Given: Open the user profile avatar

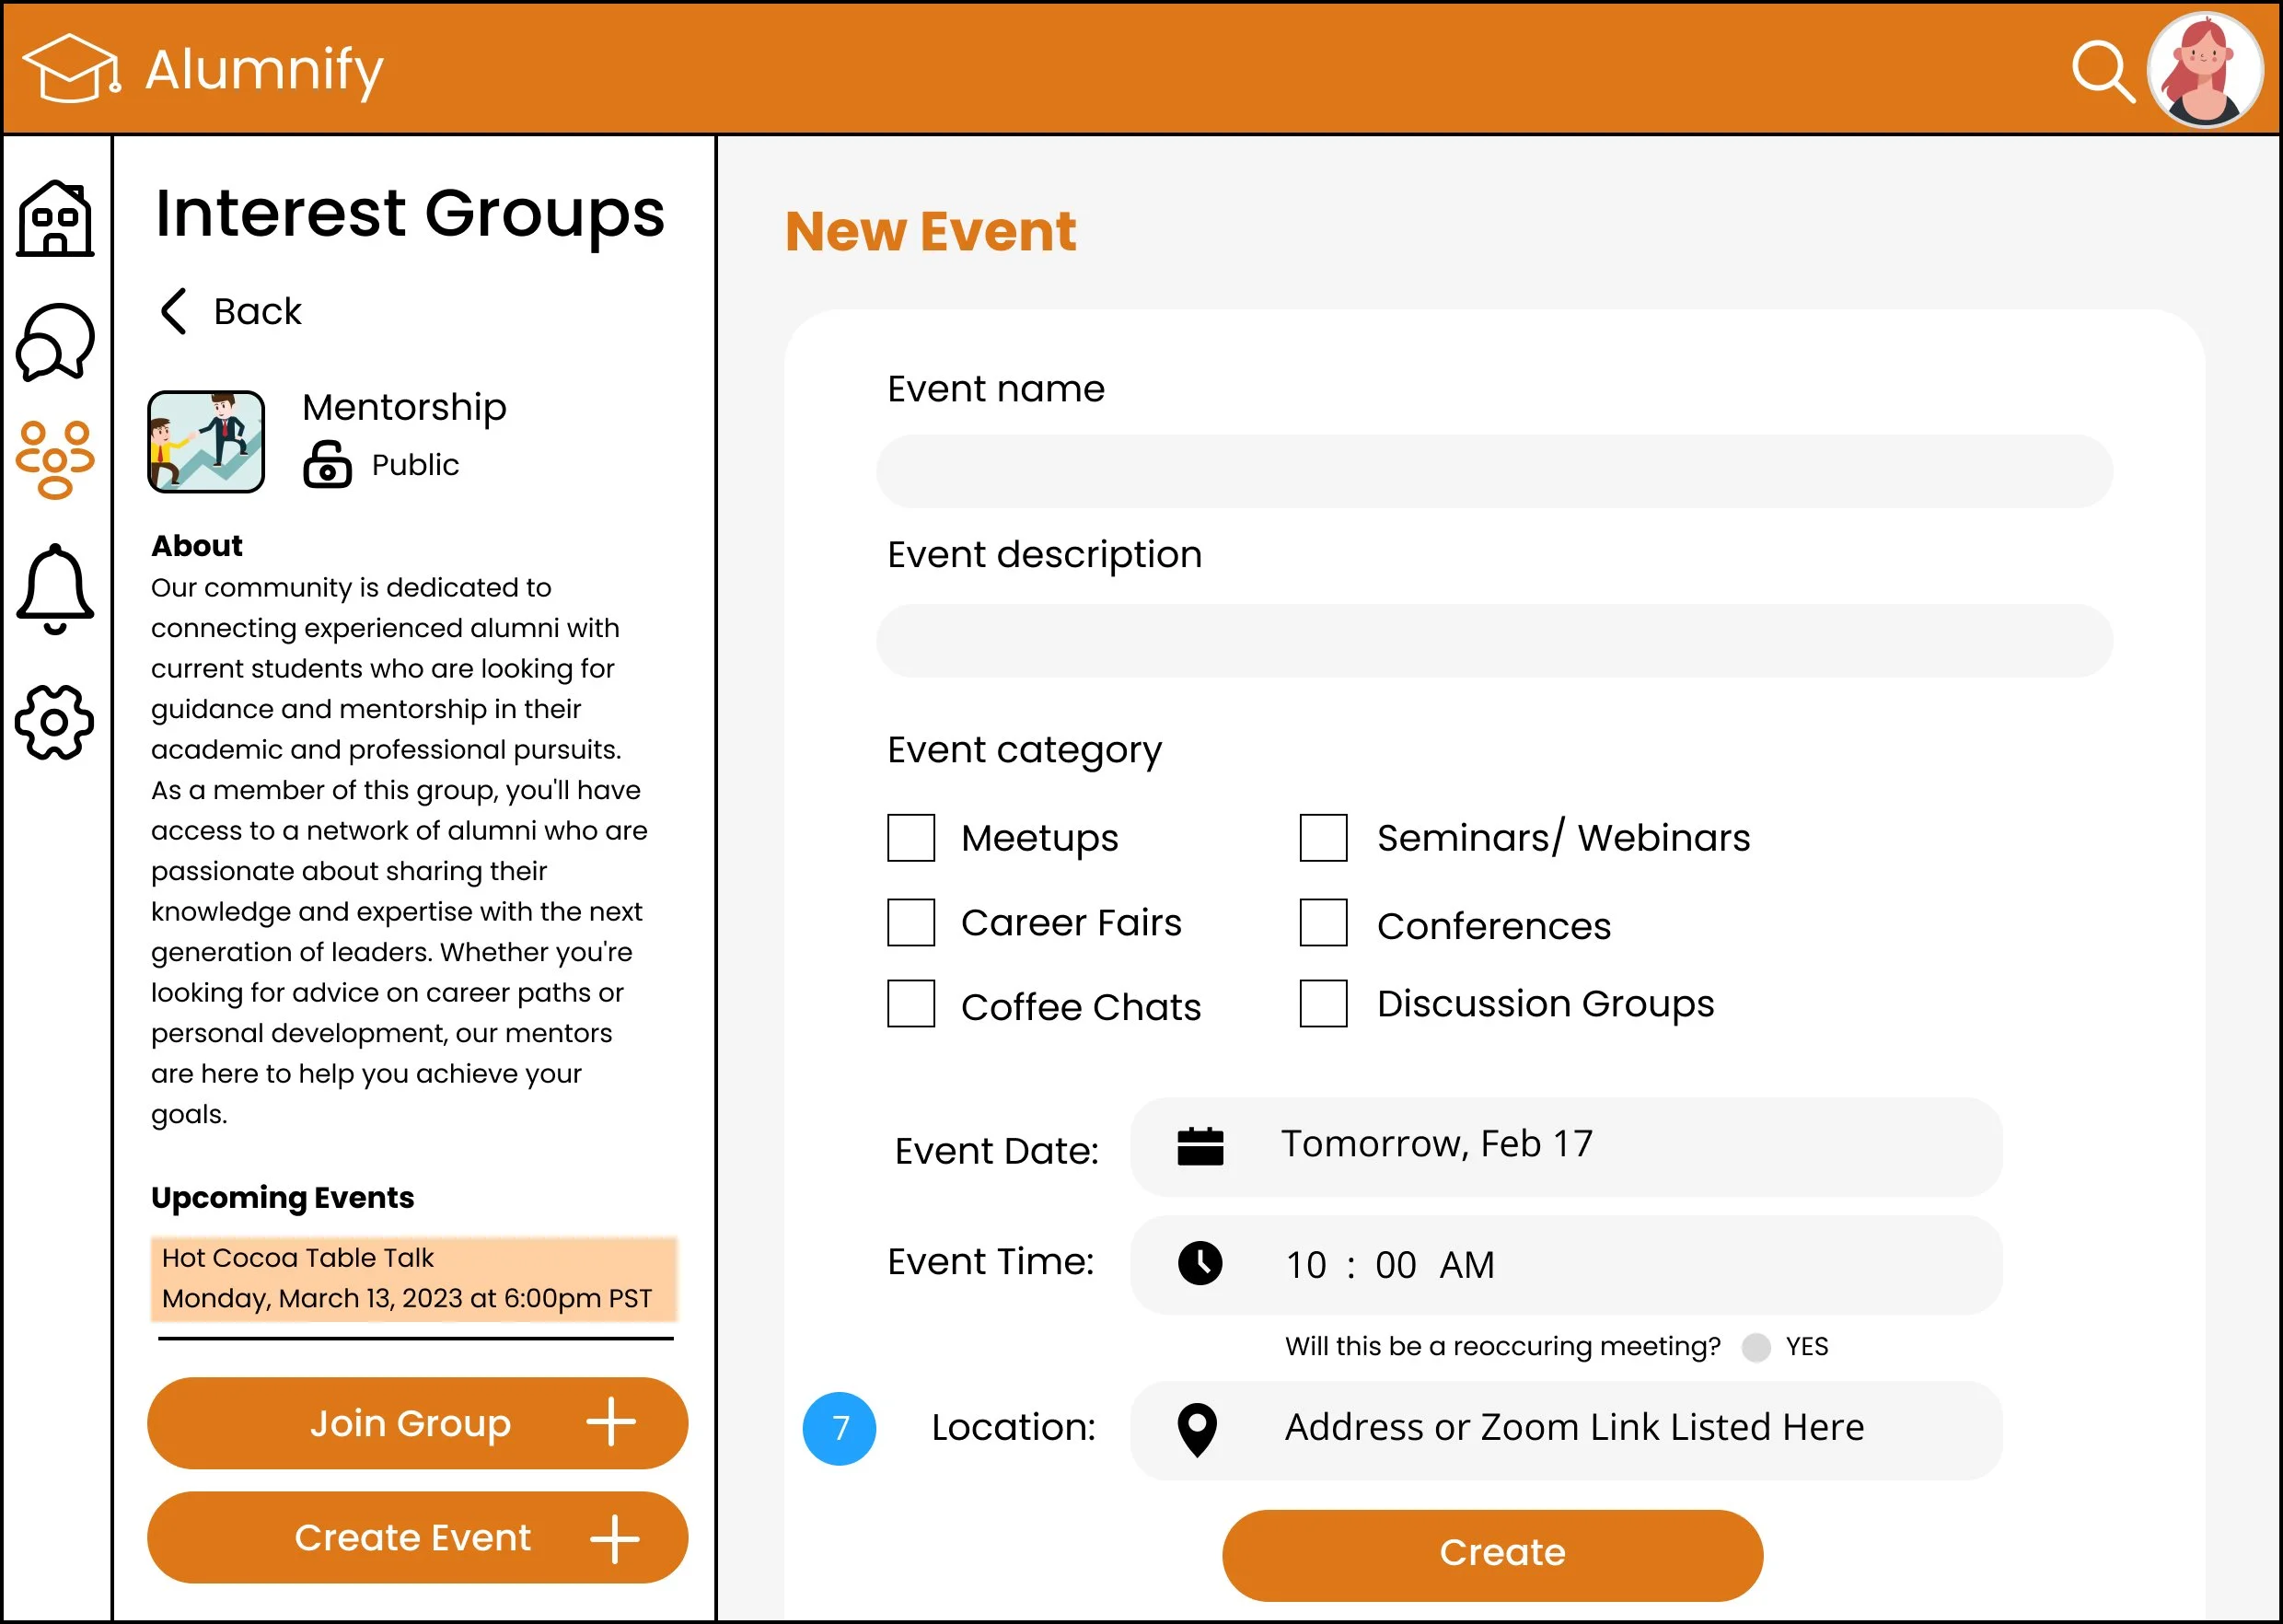Looking at the screenshot, I should pyautogui.click(x=2204, y=70).
